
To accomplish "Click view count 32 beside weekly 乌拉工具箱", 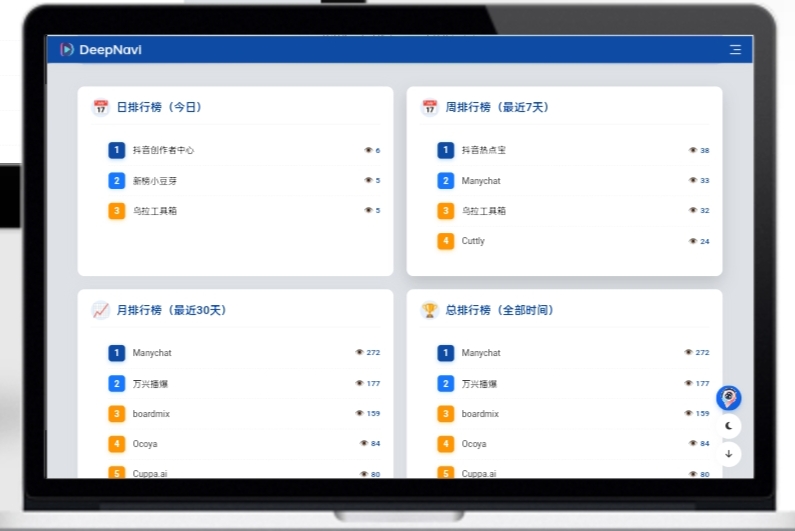I will [x=705, y=210].
